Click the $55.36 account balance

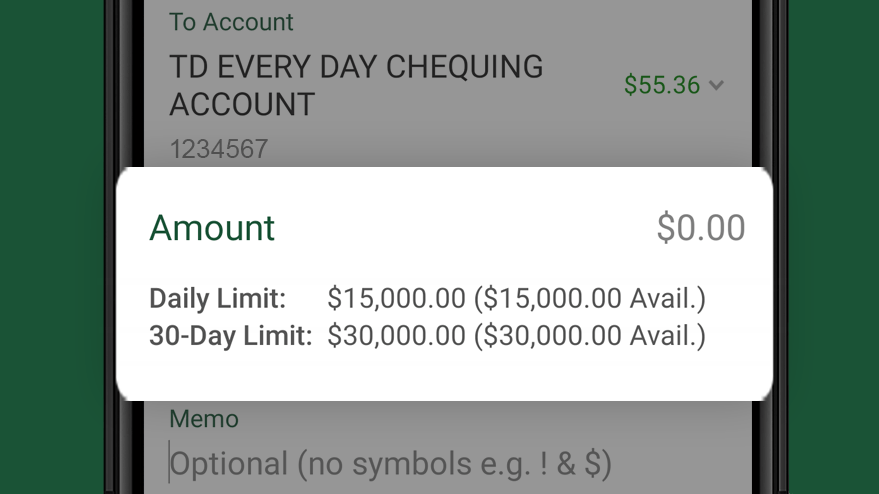(662, 85)
